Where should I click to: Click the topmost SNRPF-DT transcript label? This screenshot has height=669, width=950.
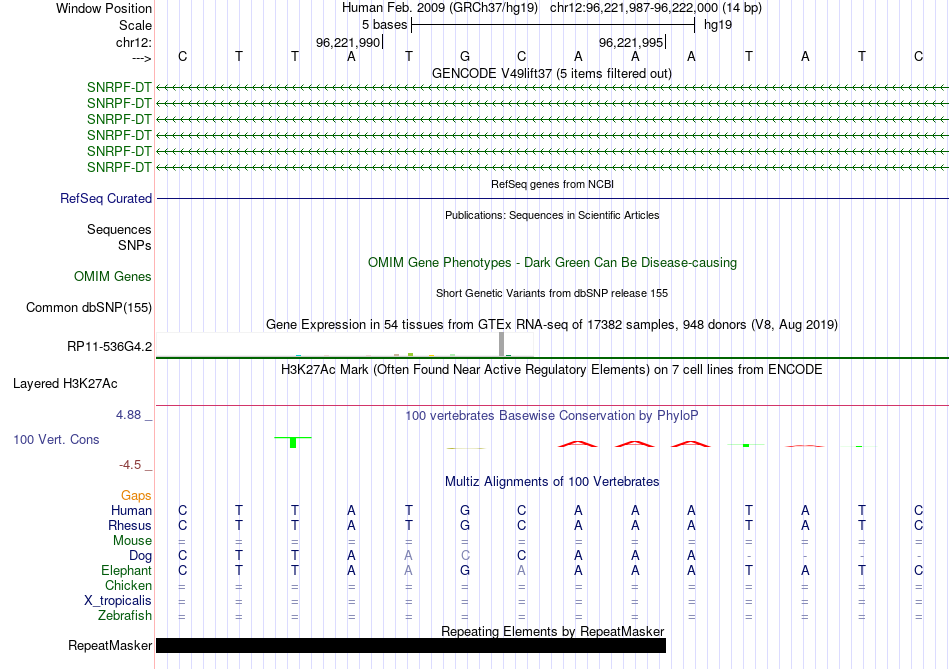(119, 87)
